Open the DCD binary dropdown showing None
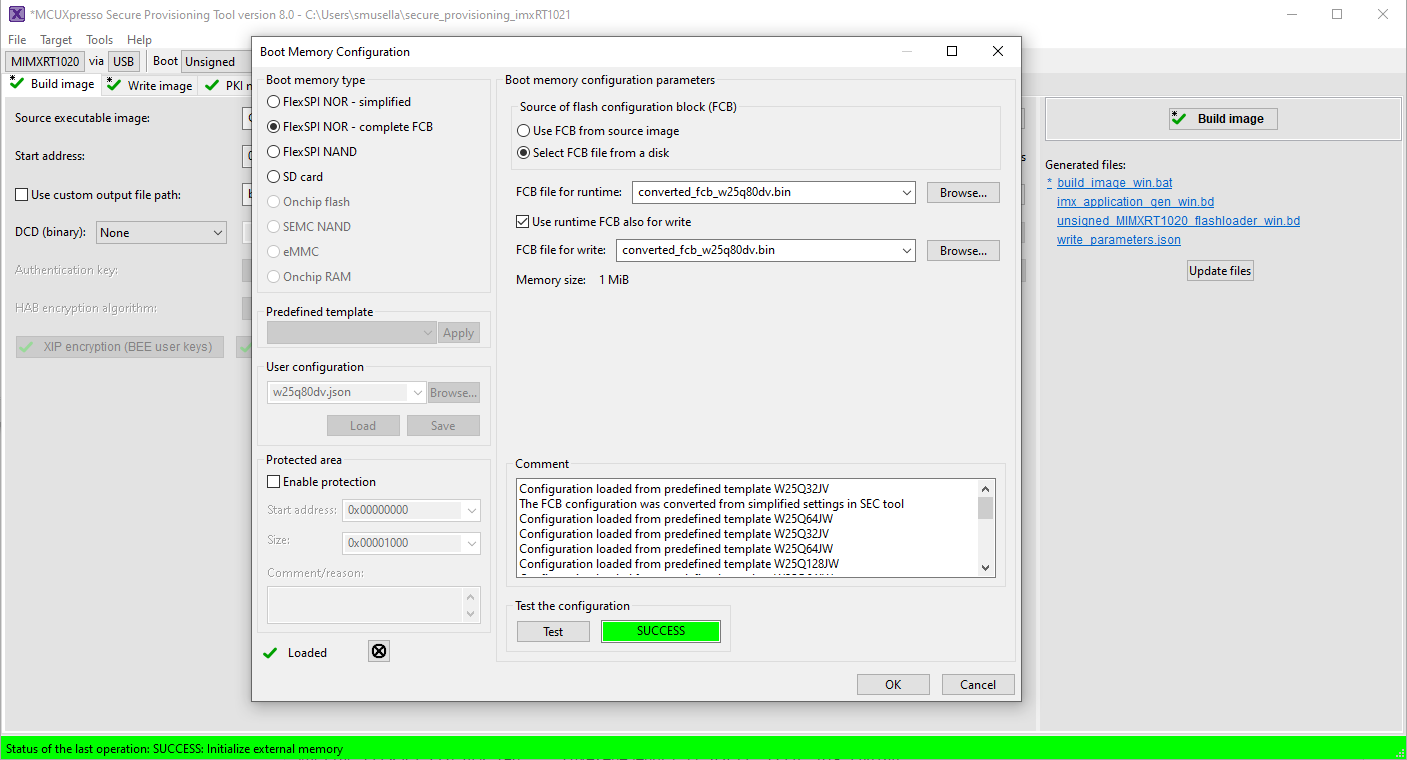Image resolution: width=1407 pixels, height=760 pixels. (218, 232)
